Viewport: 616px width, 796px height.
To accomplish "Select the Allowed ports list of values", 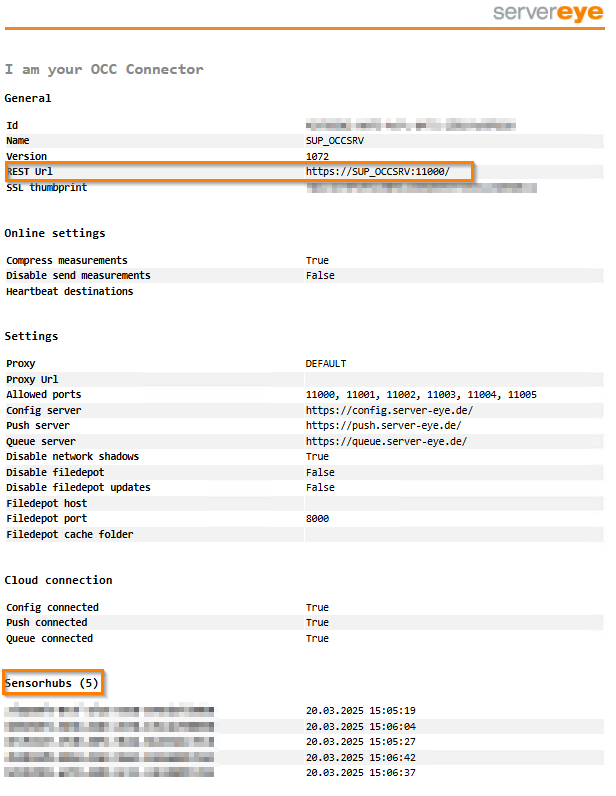I will (421, 394).
